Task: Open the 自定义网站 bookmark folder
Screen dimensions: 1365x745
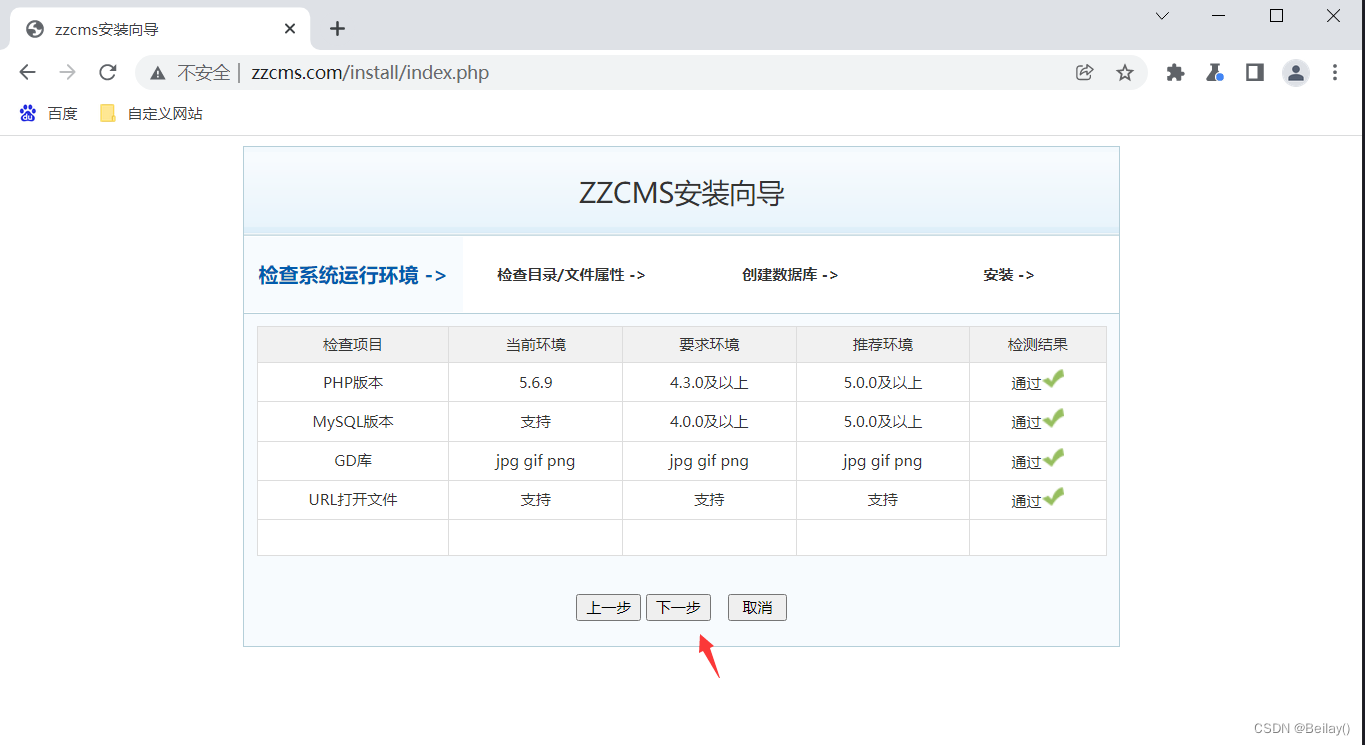Action: pyautogui.click(x=151, y=114)
